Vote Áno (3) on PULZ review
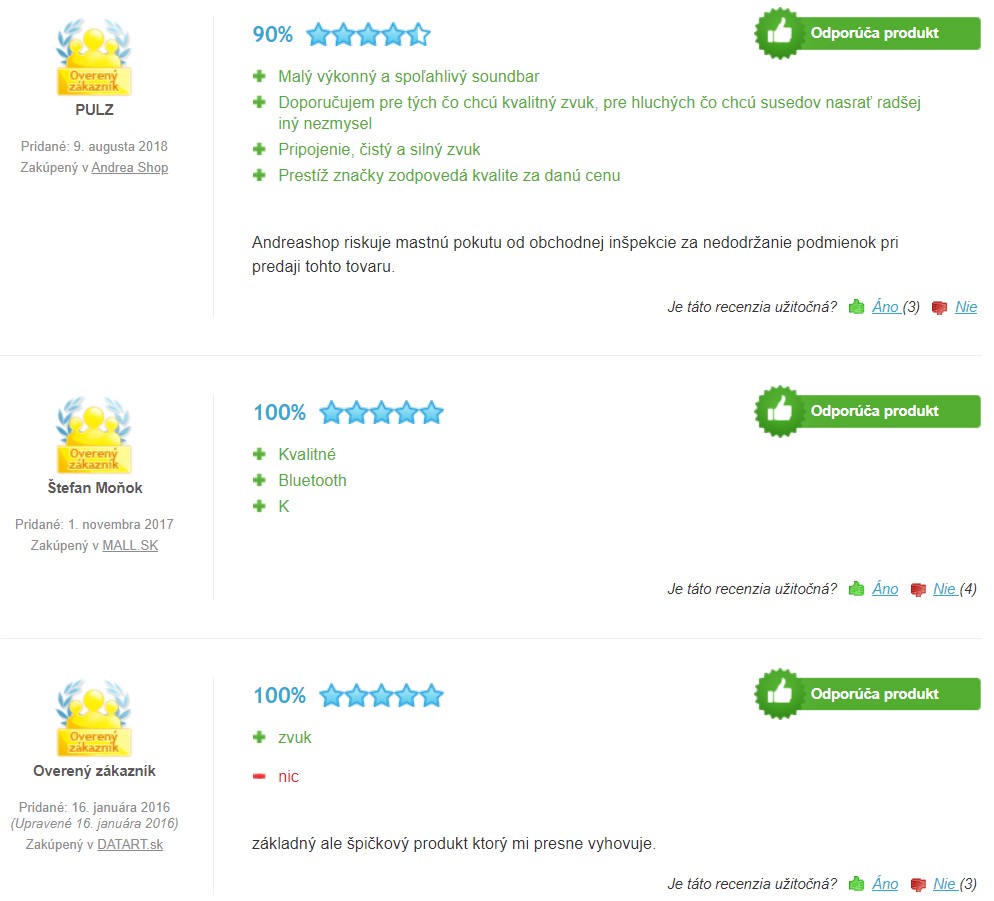Screen dimensions: 994x901 click(896, 307)
